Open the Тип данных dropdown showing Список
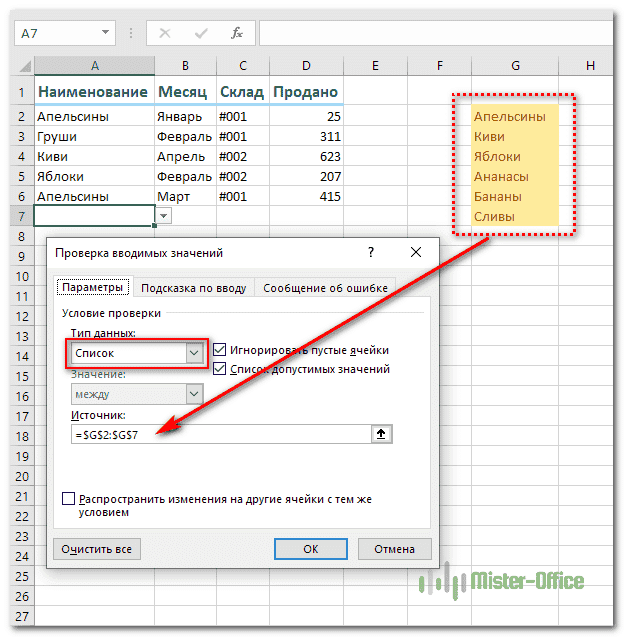Screen dimensions: 624x637 194,353
